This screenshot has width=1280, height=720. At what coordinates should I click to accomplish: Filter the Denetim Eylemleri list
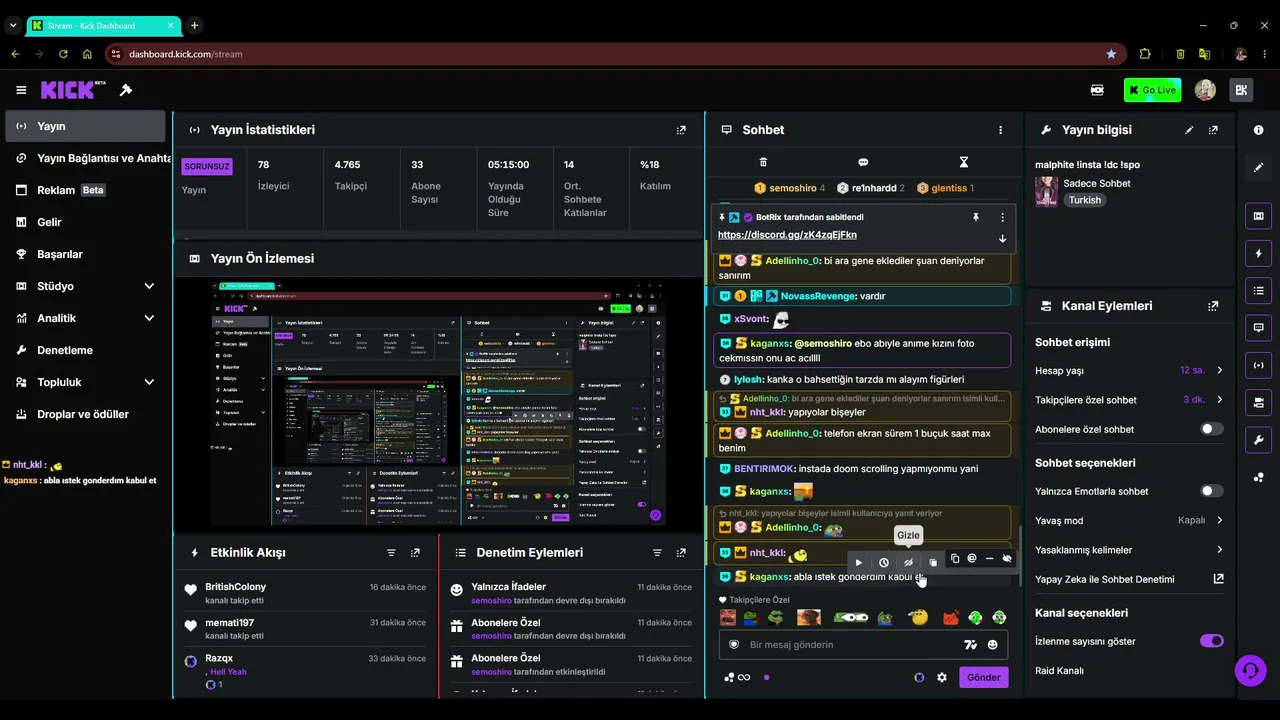(x=657, y=553)
